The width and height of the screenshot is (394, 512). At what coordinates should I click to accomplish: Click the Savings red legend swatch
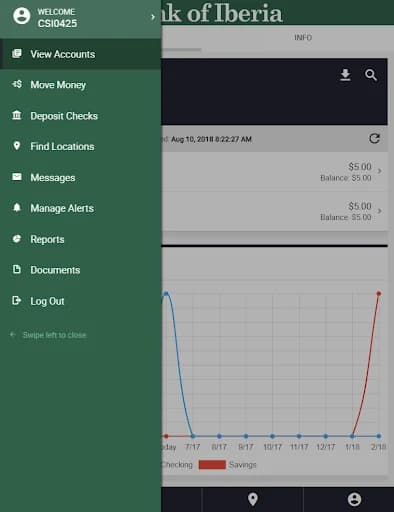click(x=212, y=464)
